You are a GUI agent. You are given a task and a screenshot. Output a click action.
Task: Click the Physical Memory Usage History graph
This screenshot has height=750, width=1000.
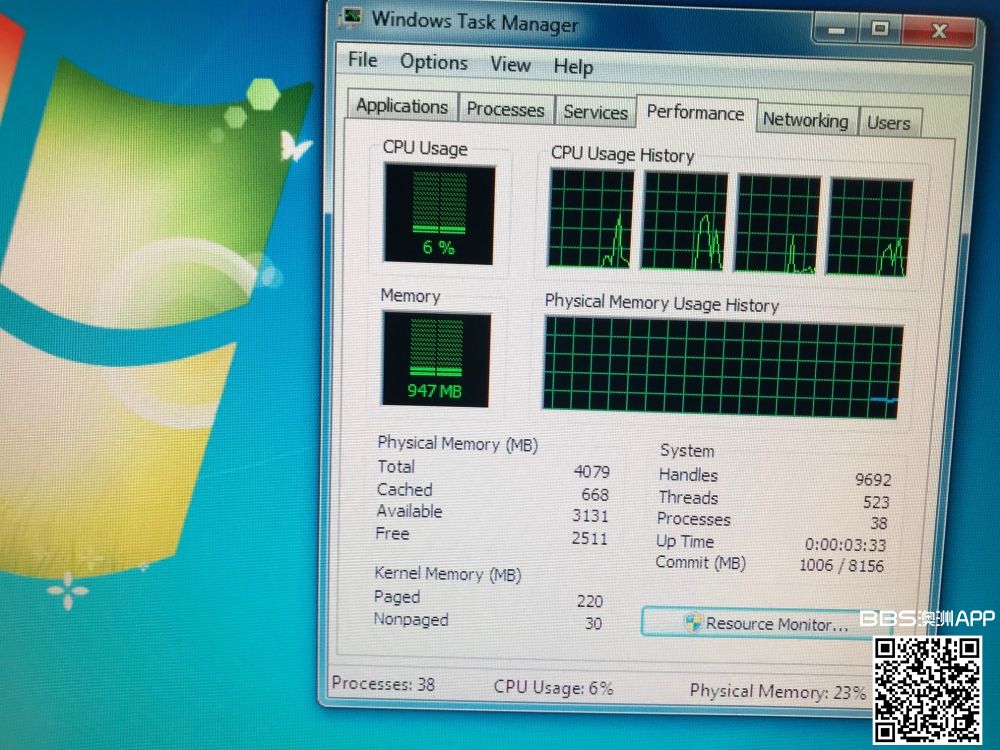tap(722, 366)
